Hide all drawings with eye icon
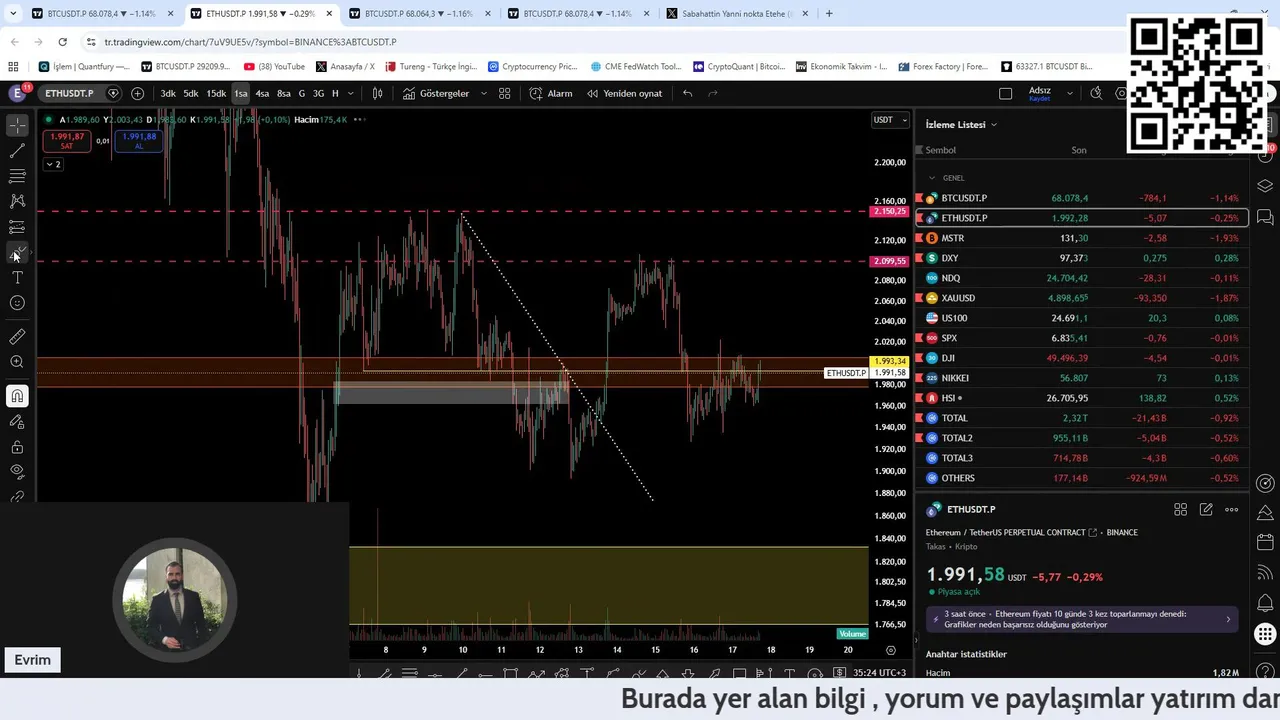 click(17, 471)
